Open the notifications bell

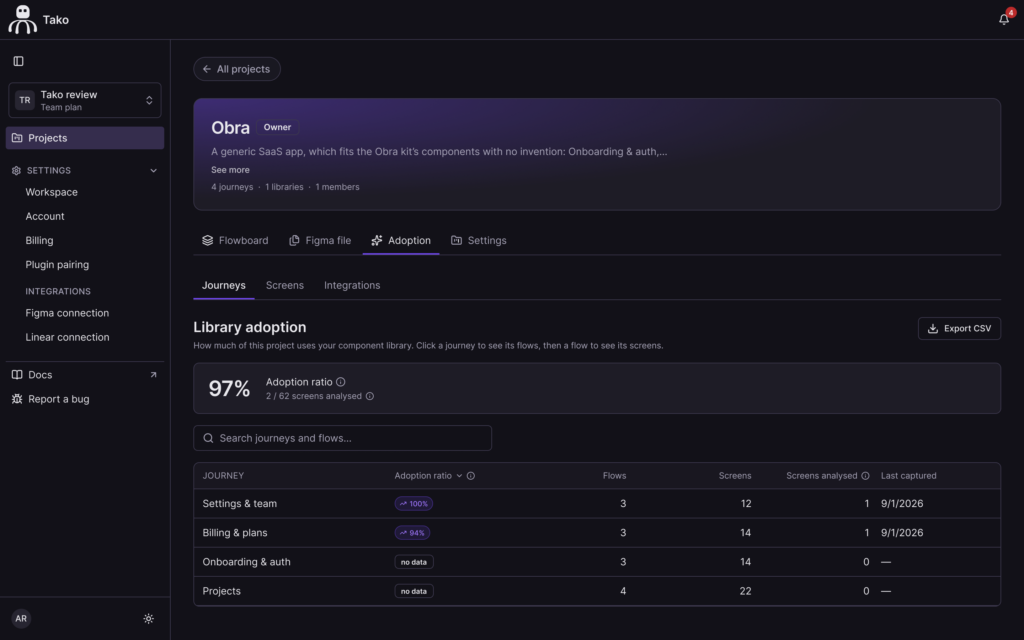[1004, 20]
